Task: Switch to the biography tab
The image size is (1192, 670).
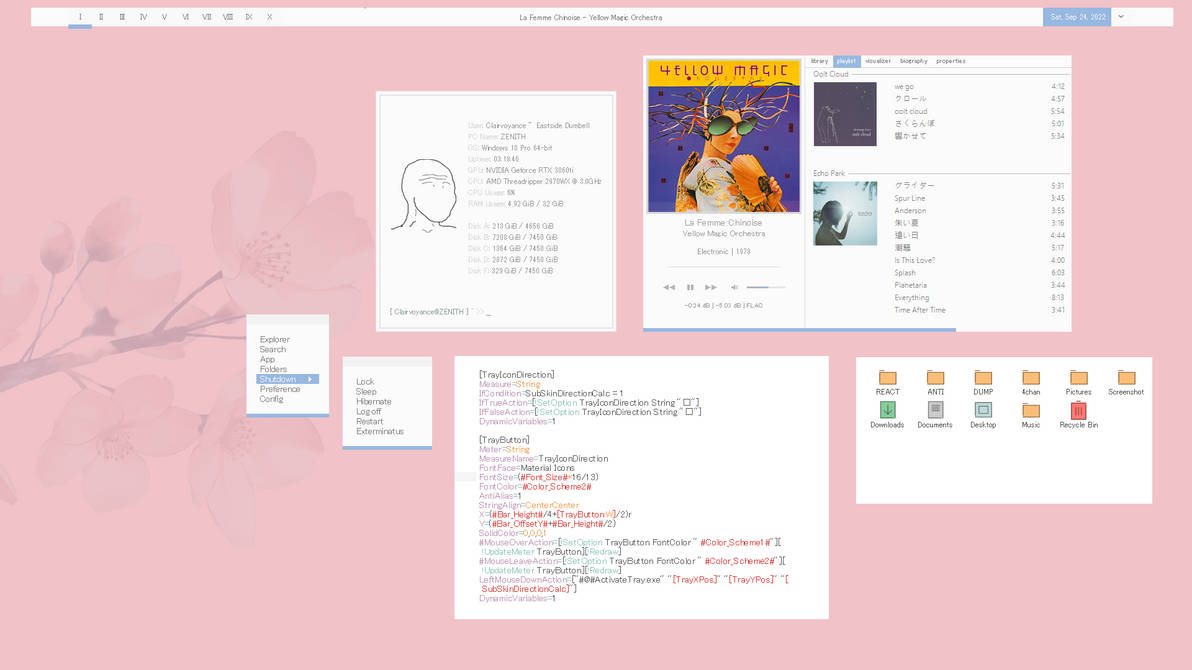Action: [x=913, y=61]
